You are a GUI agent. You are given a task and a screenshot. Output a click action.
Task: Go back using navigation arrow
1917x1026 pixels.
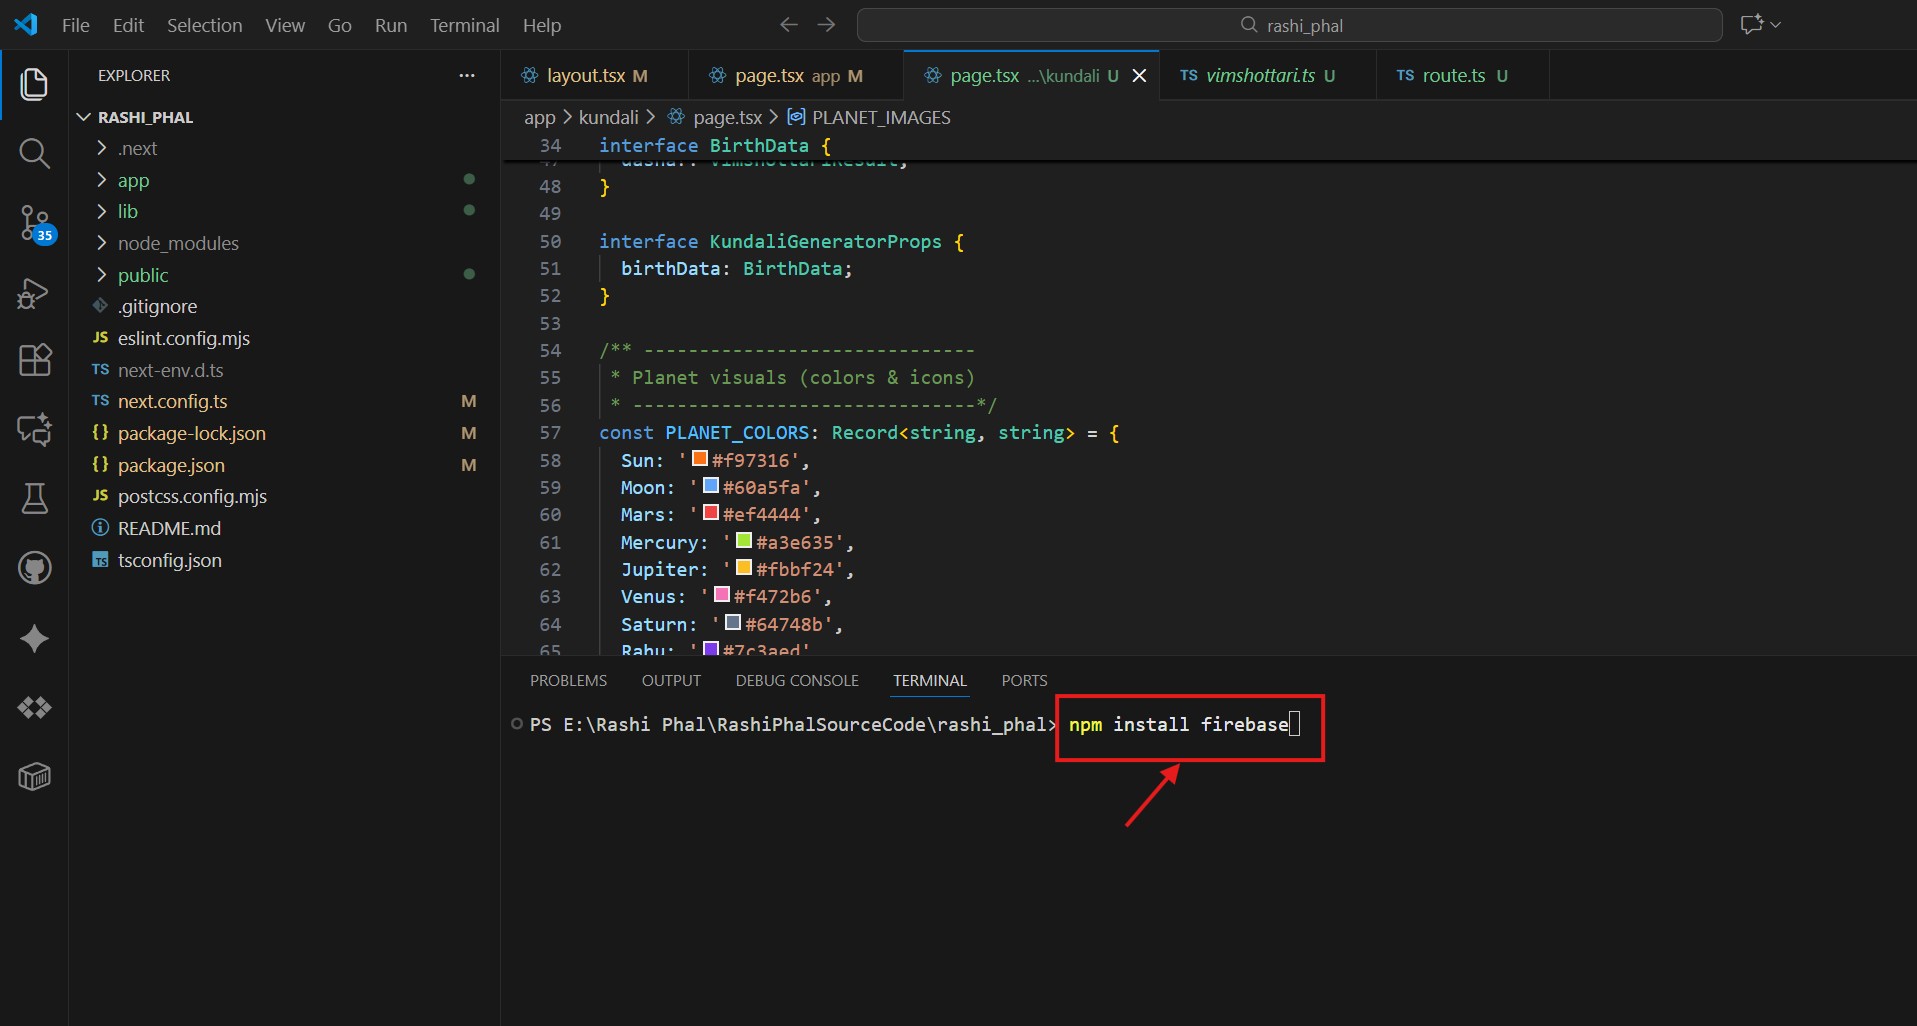point(788,25)
